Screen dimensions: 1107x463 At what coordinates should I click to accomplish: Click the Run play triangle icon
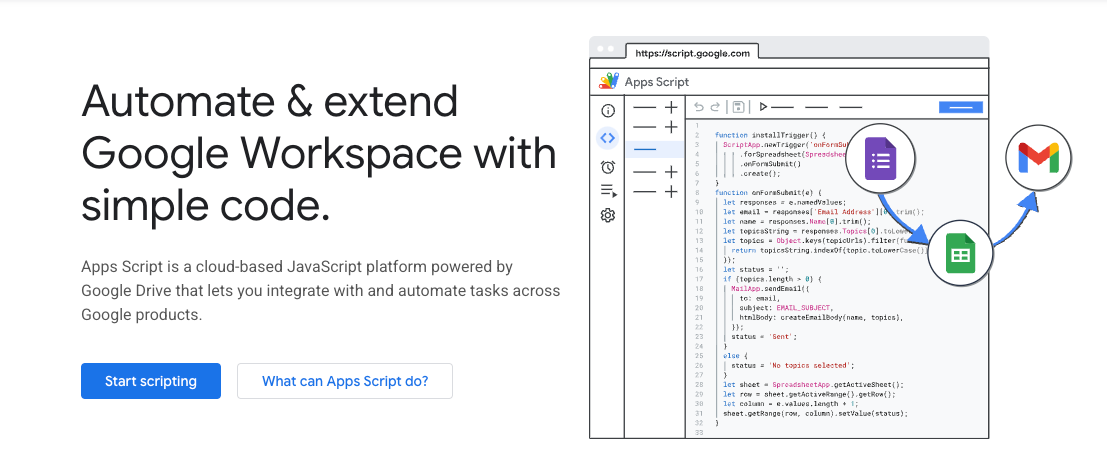point(762,107)
